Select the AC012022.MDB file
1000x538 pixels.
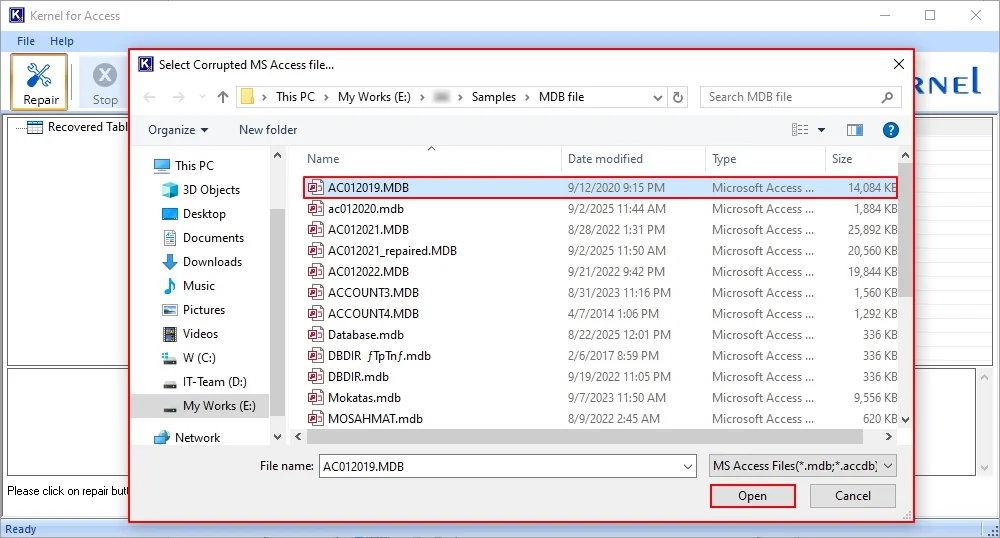601,272
